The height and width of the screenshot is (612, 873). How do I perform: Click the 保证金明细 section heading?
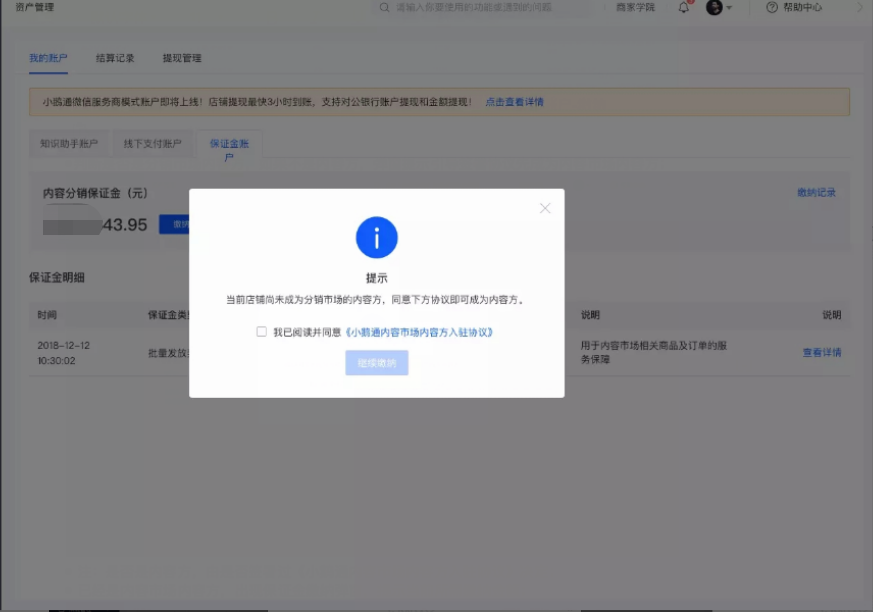point(57,277)
